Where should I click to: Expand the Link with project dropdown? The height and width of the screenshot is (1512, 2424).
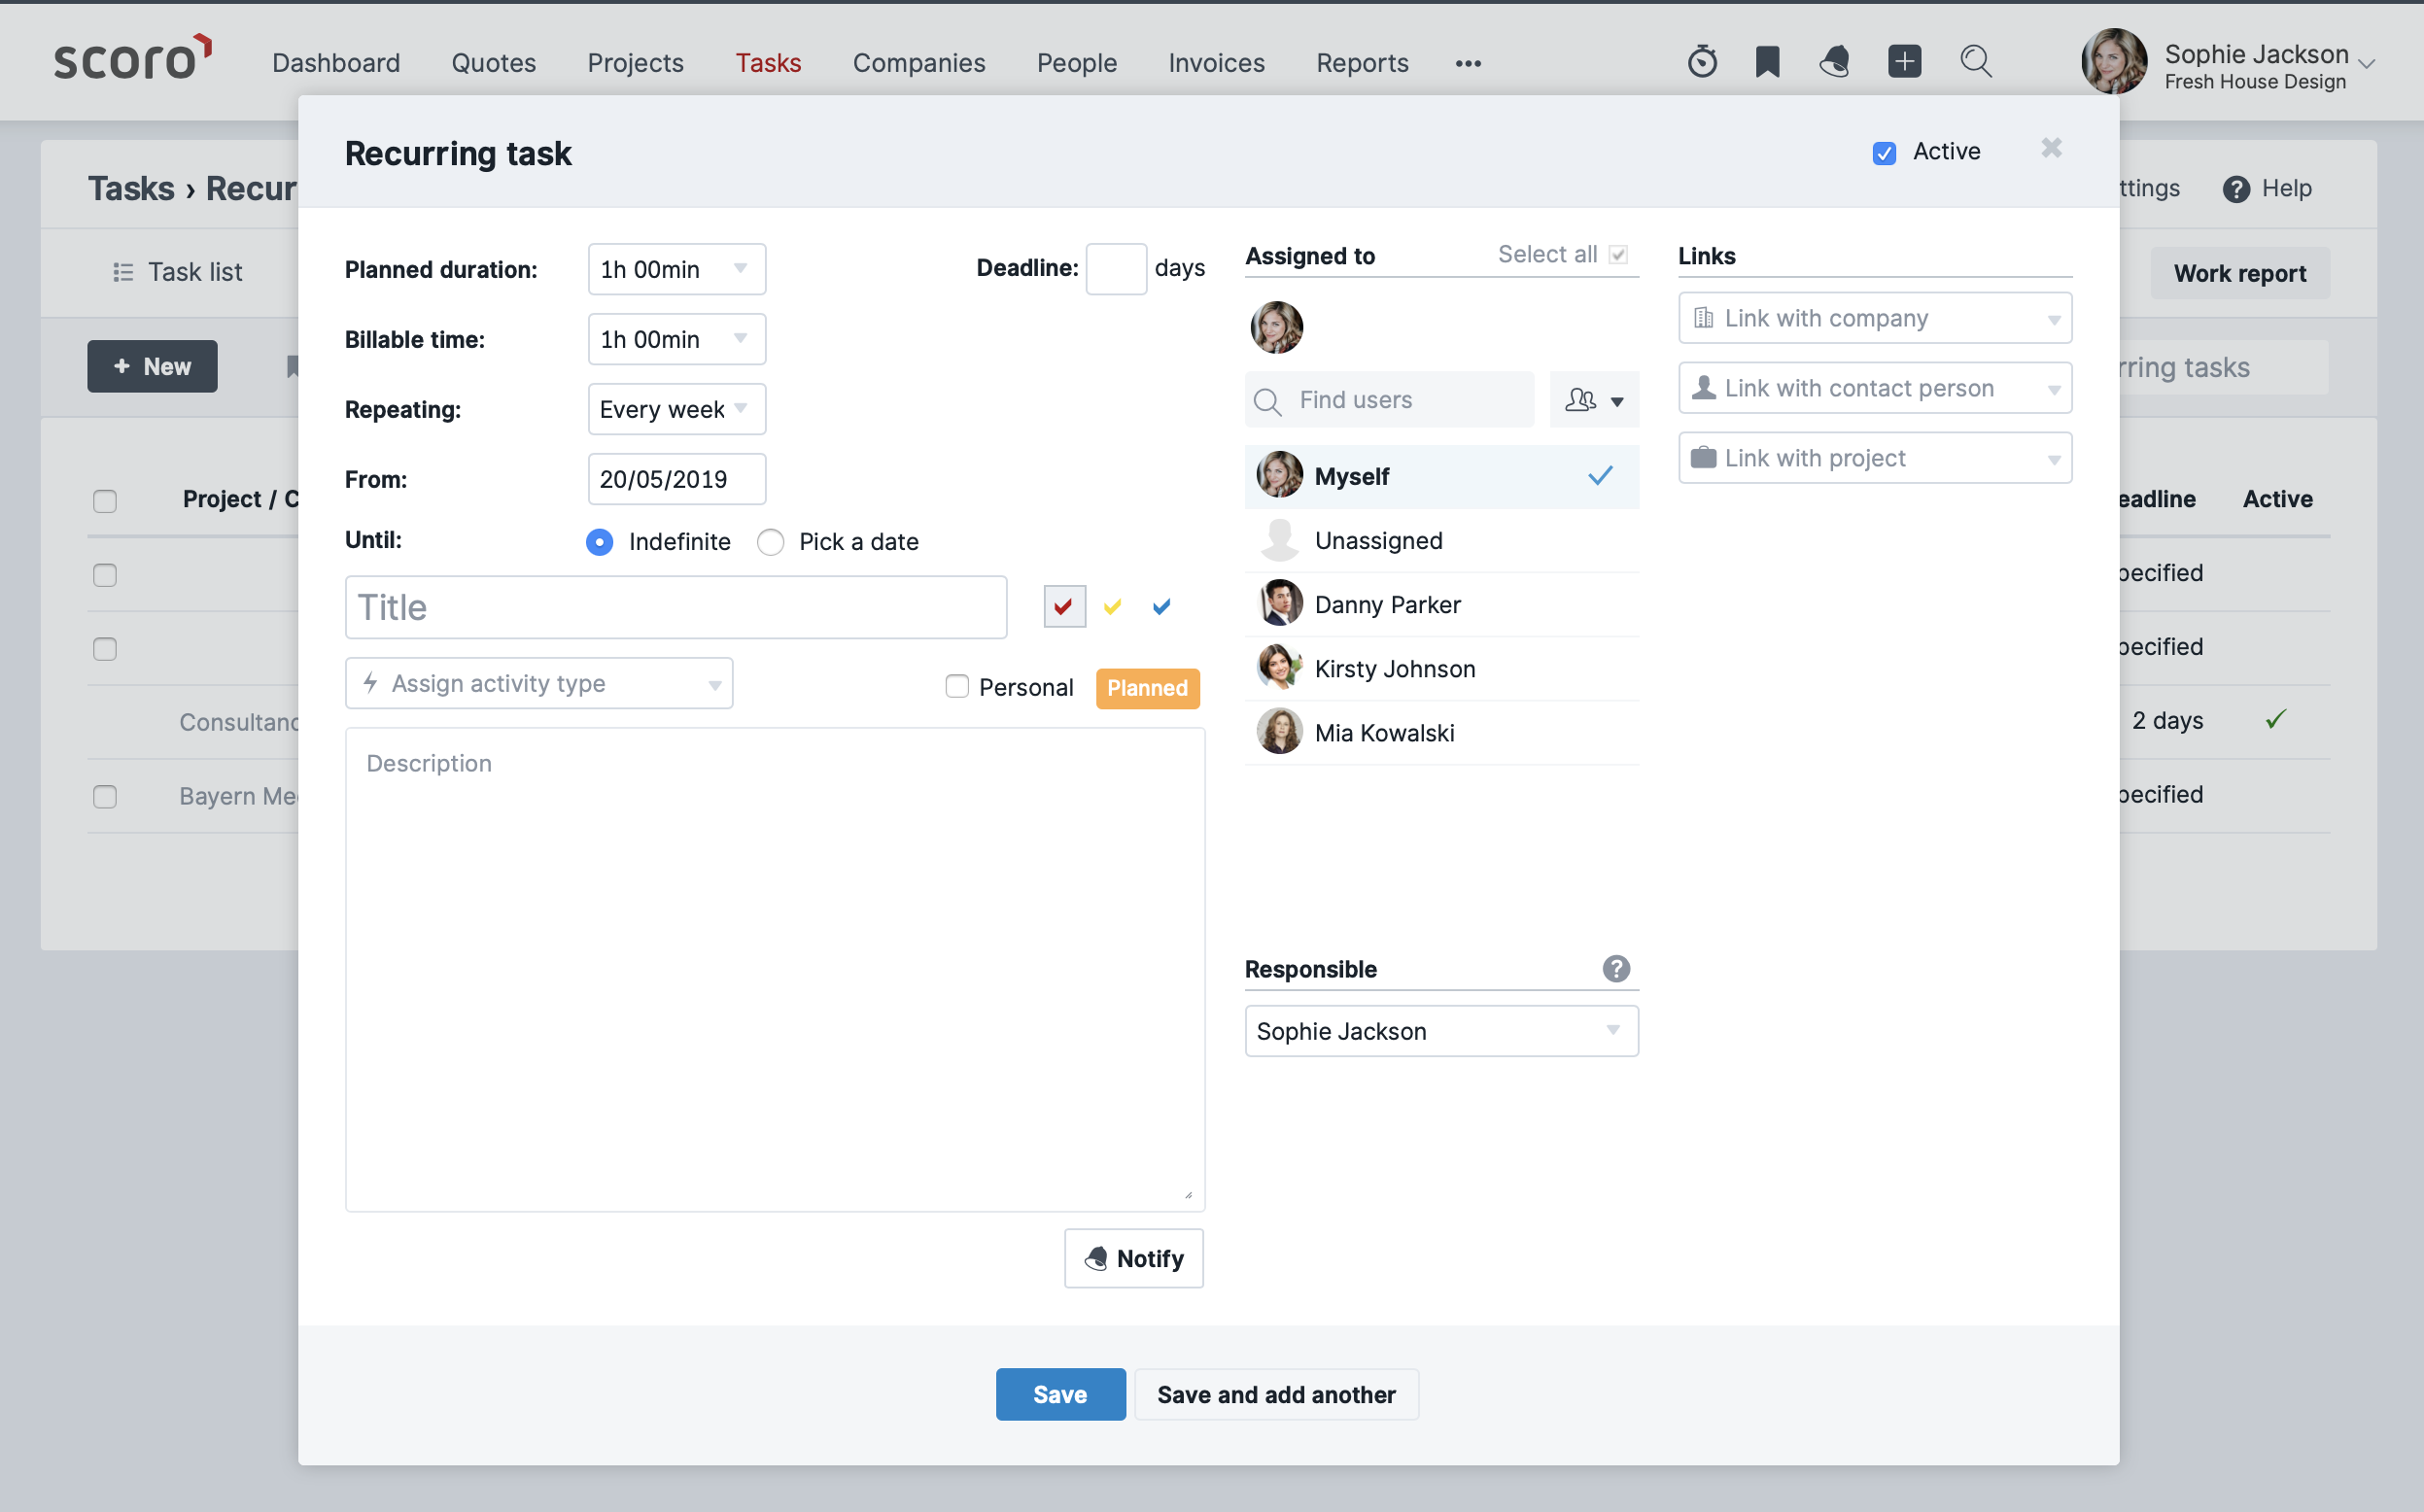[x=1874, y=457]
